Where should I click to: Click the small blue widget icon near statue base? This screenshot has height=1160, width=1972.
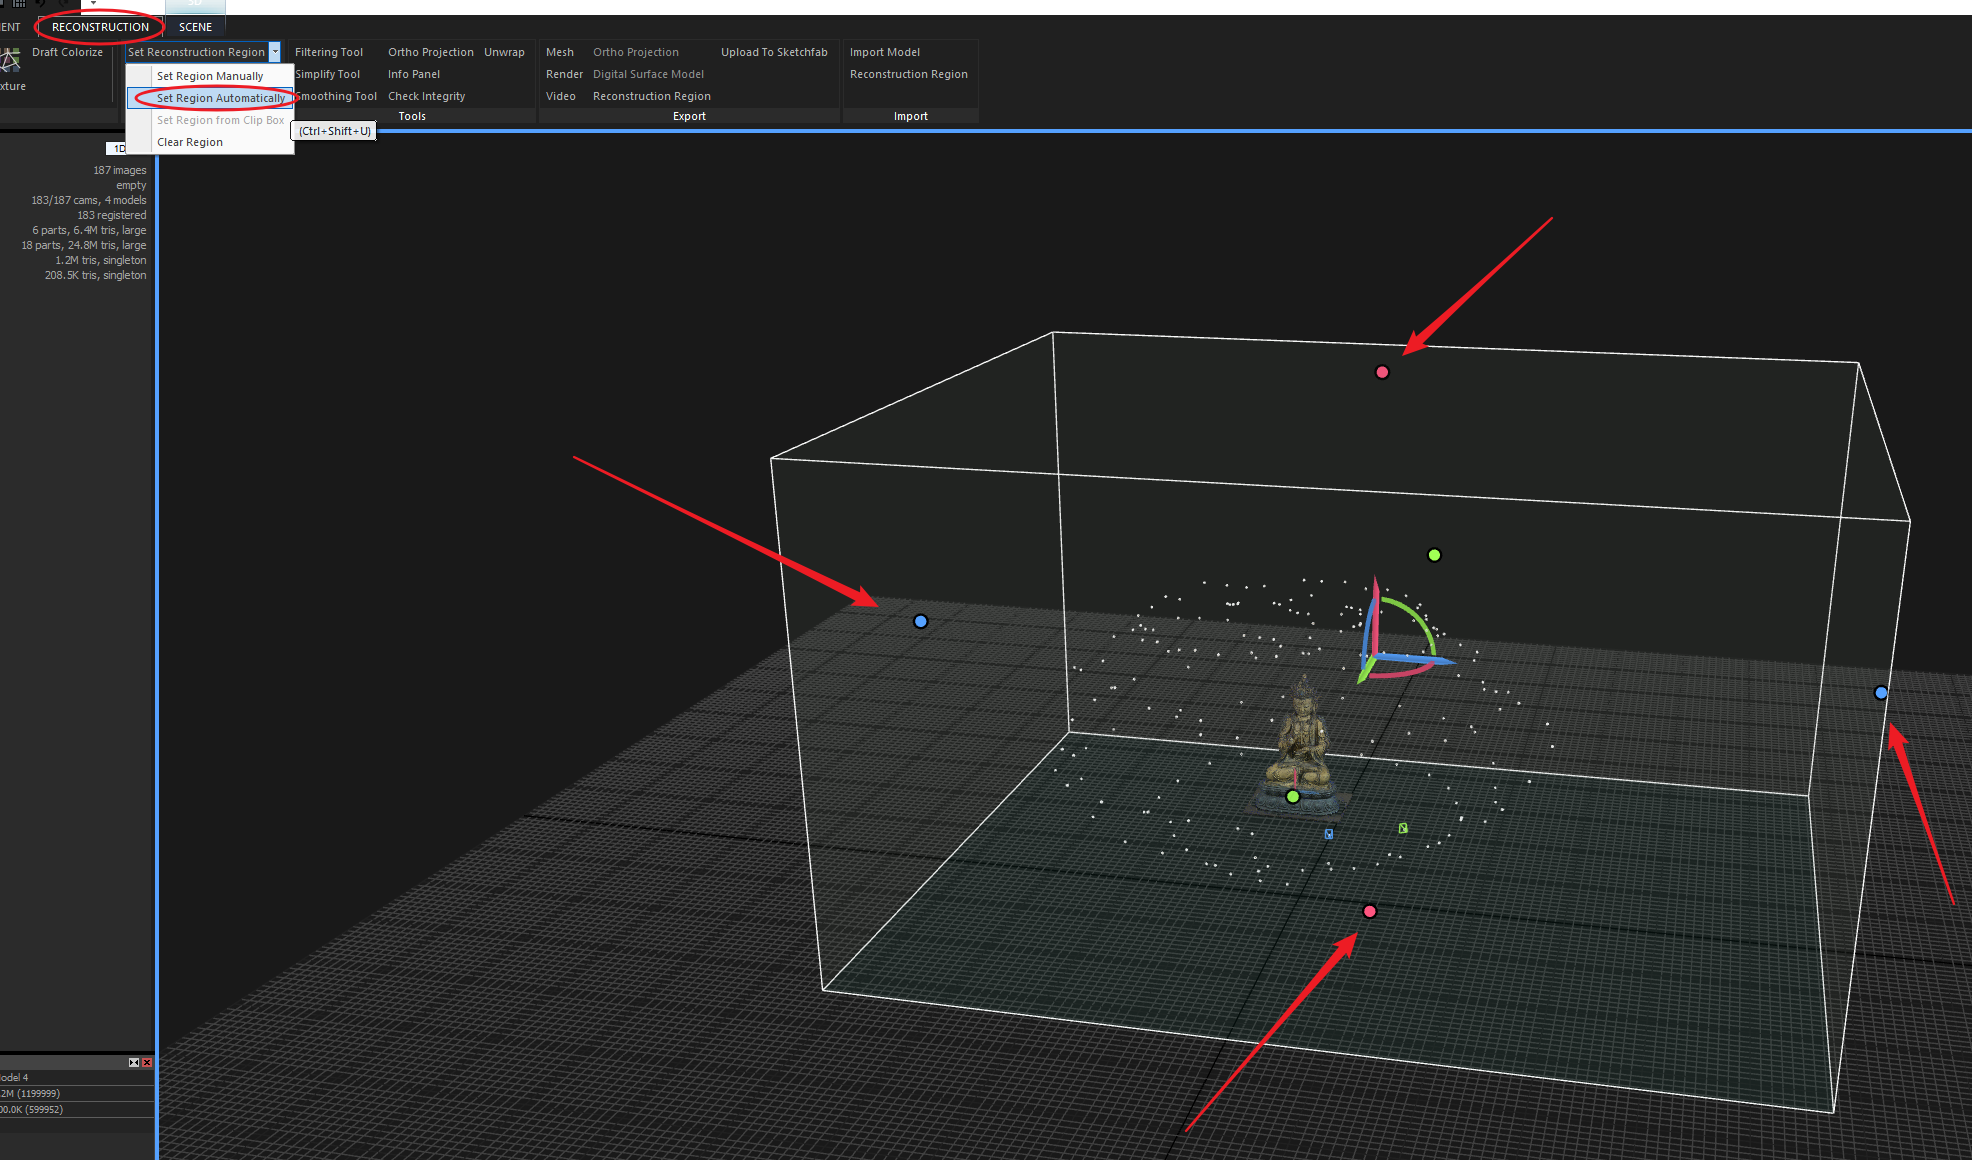tap(1328, 833)
